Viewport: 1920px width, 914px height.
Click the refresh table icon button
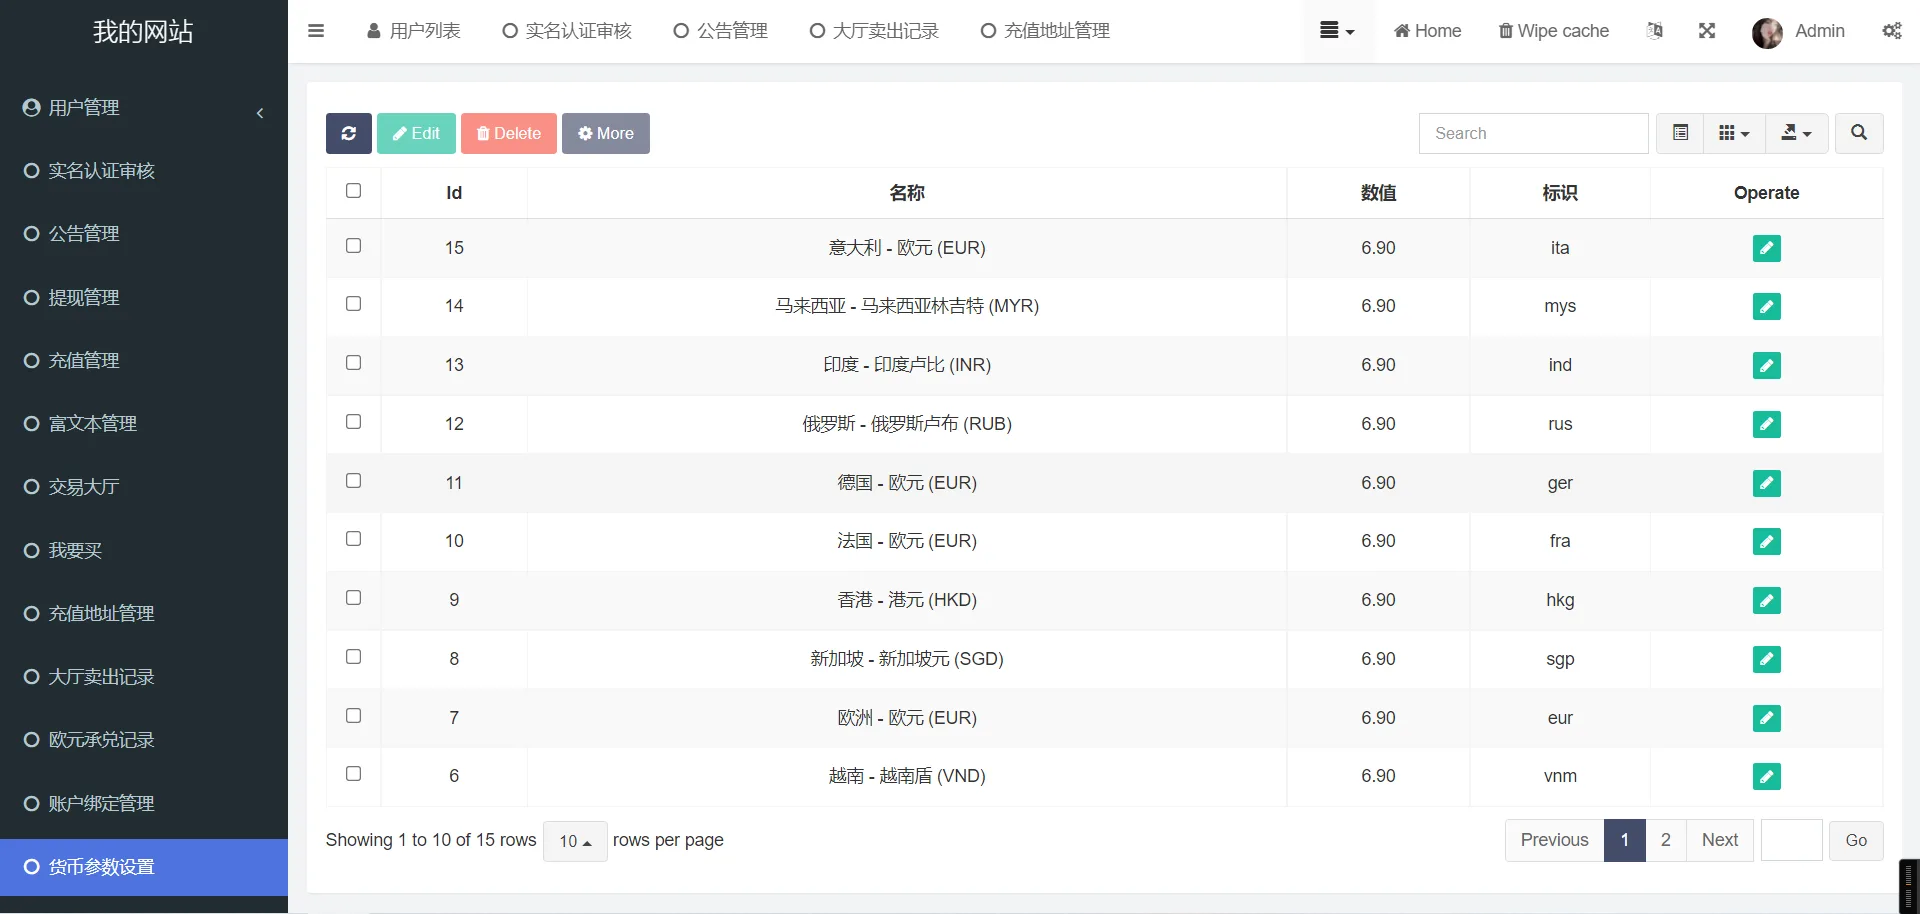pos(348,133)
